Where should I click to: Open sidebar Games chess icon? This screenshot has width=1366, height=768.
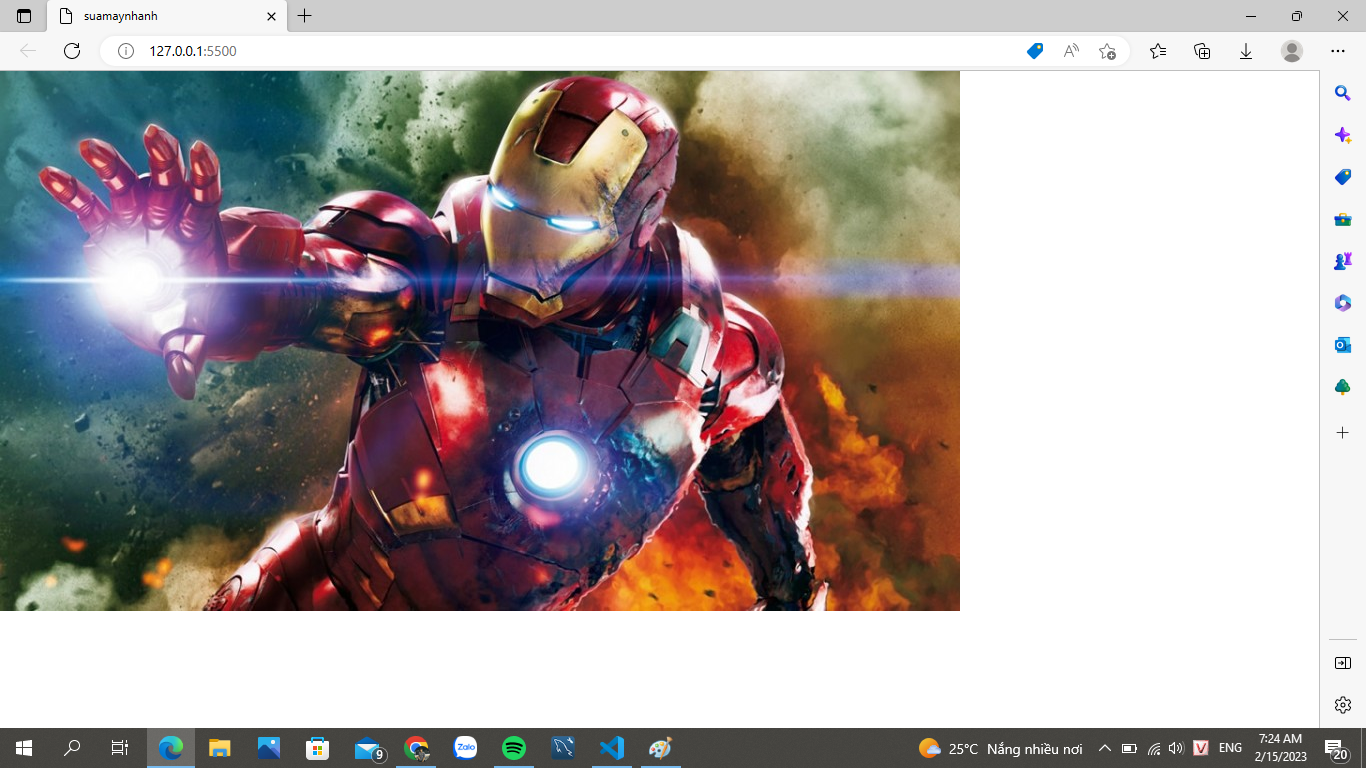coord(1343,261)
